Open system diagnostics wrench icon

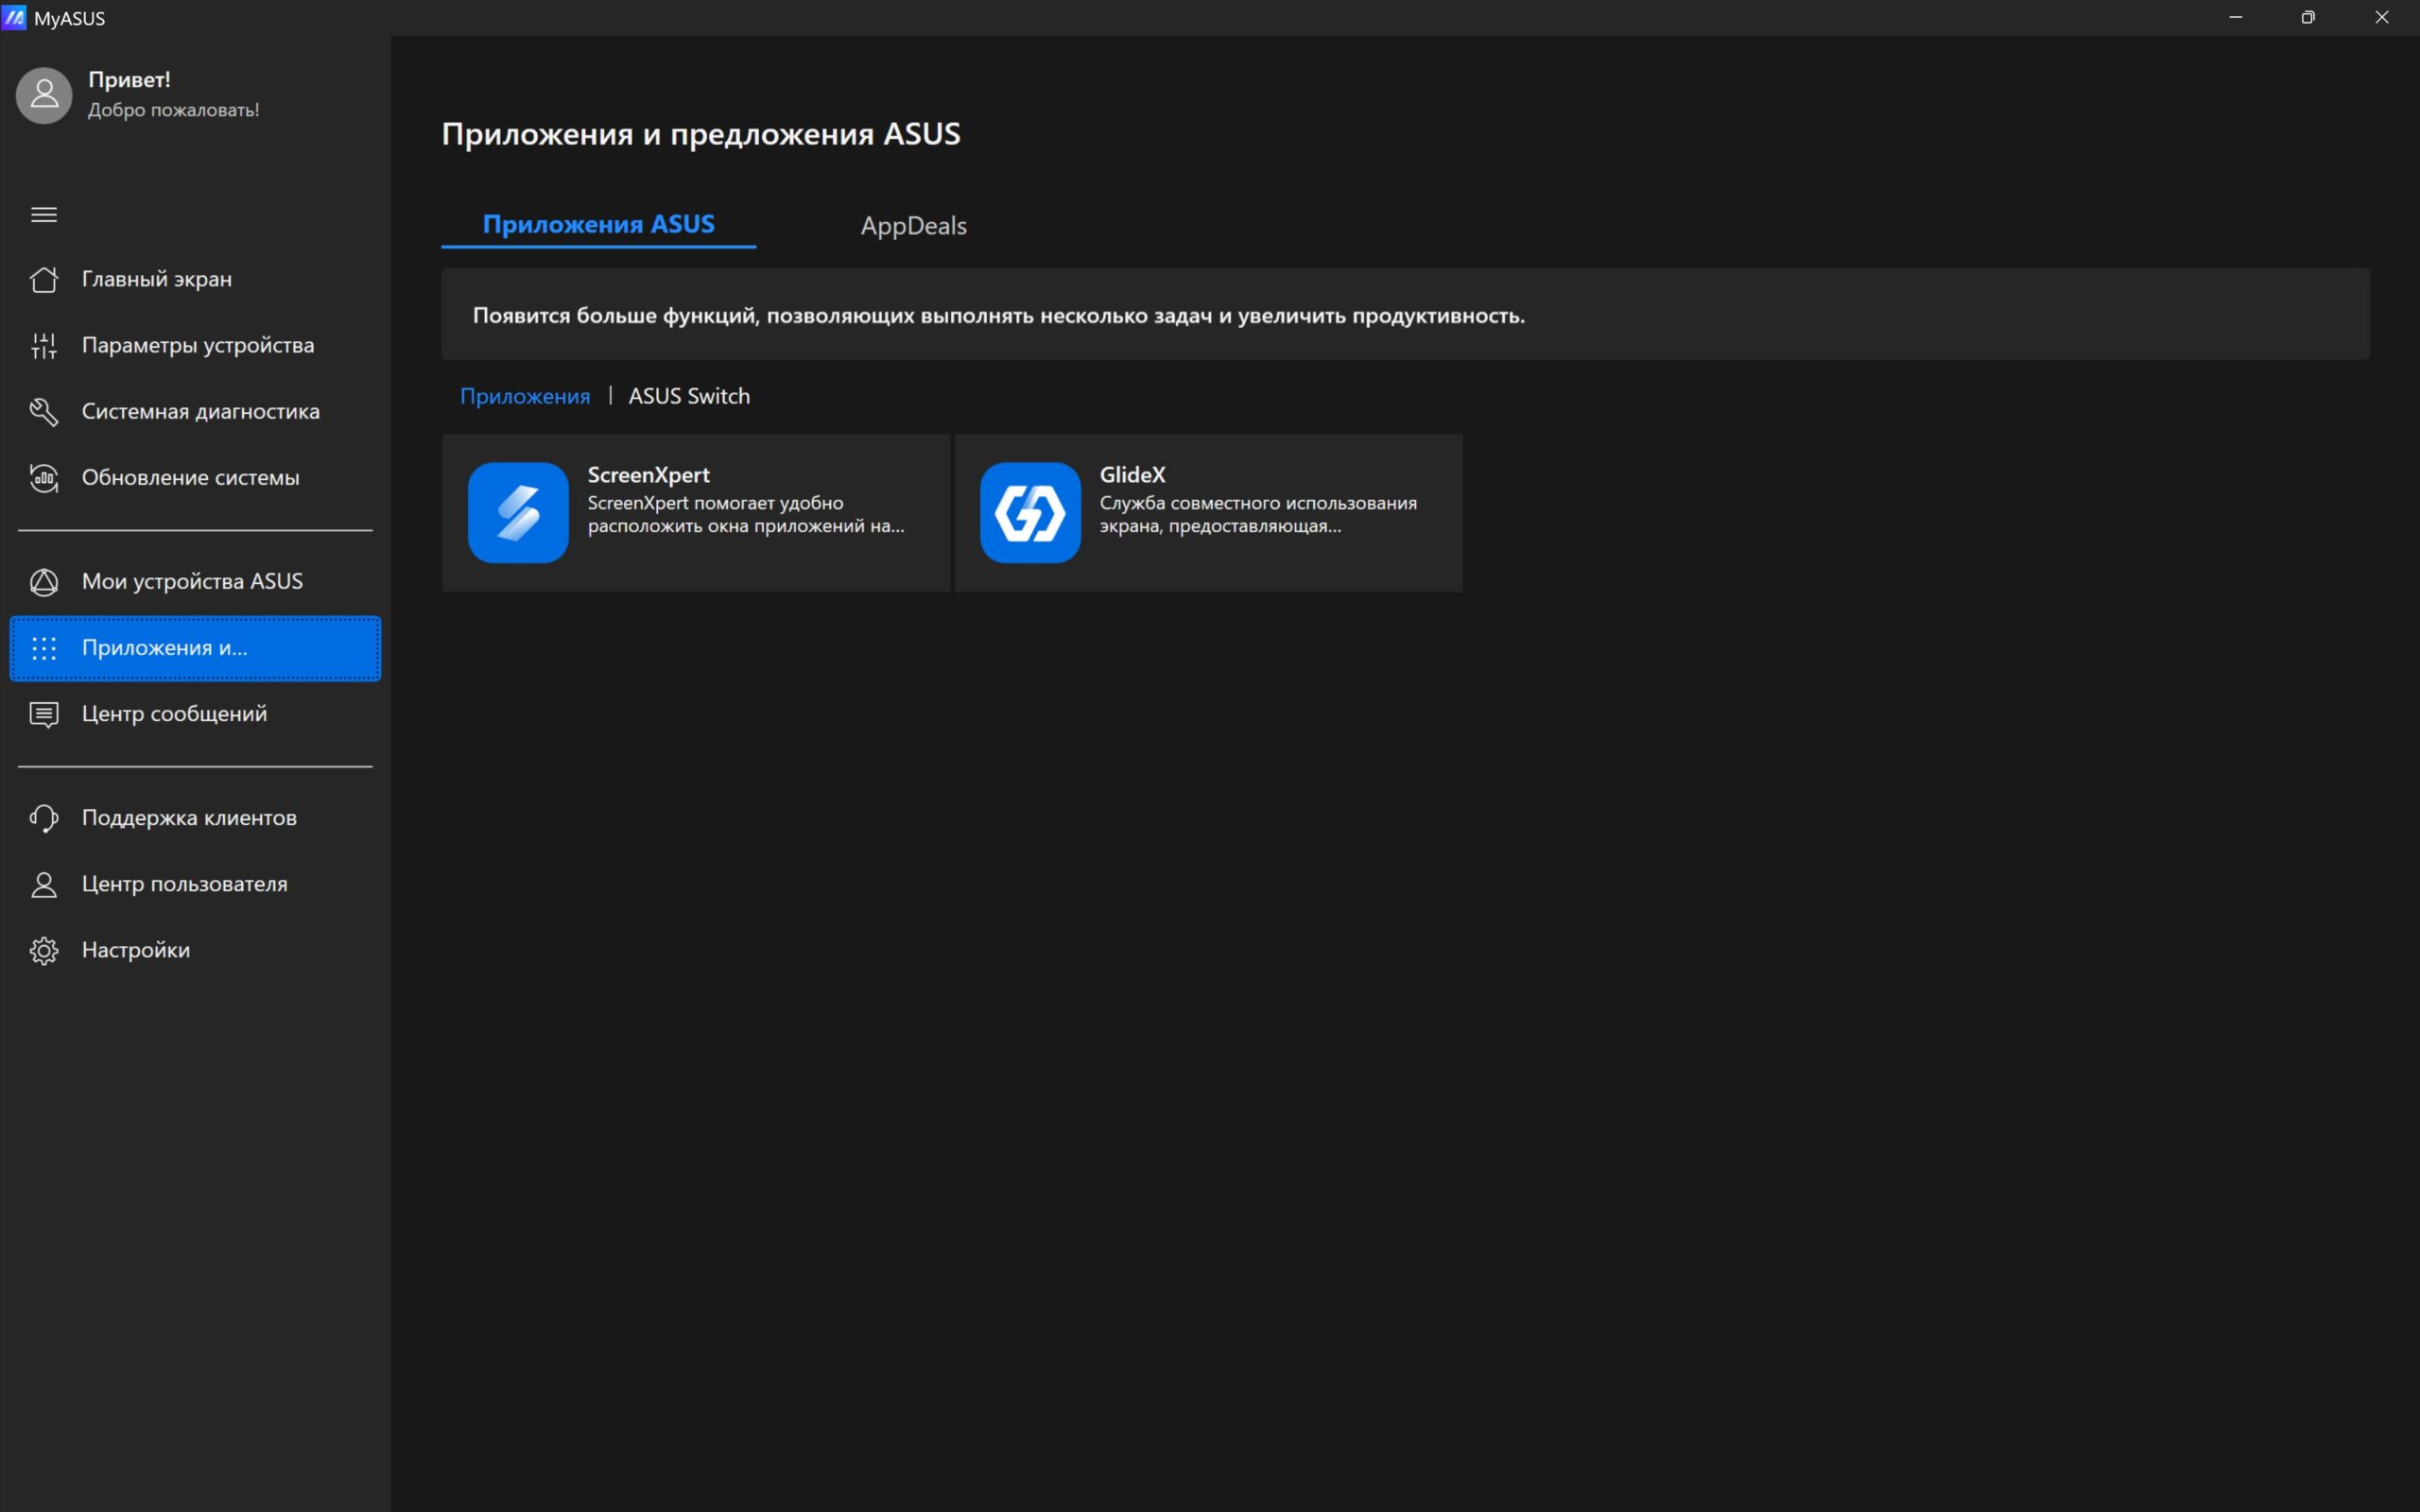tap(44, 411)
